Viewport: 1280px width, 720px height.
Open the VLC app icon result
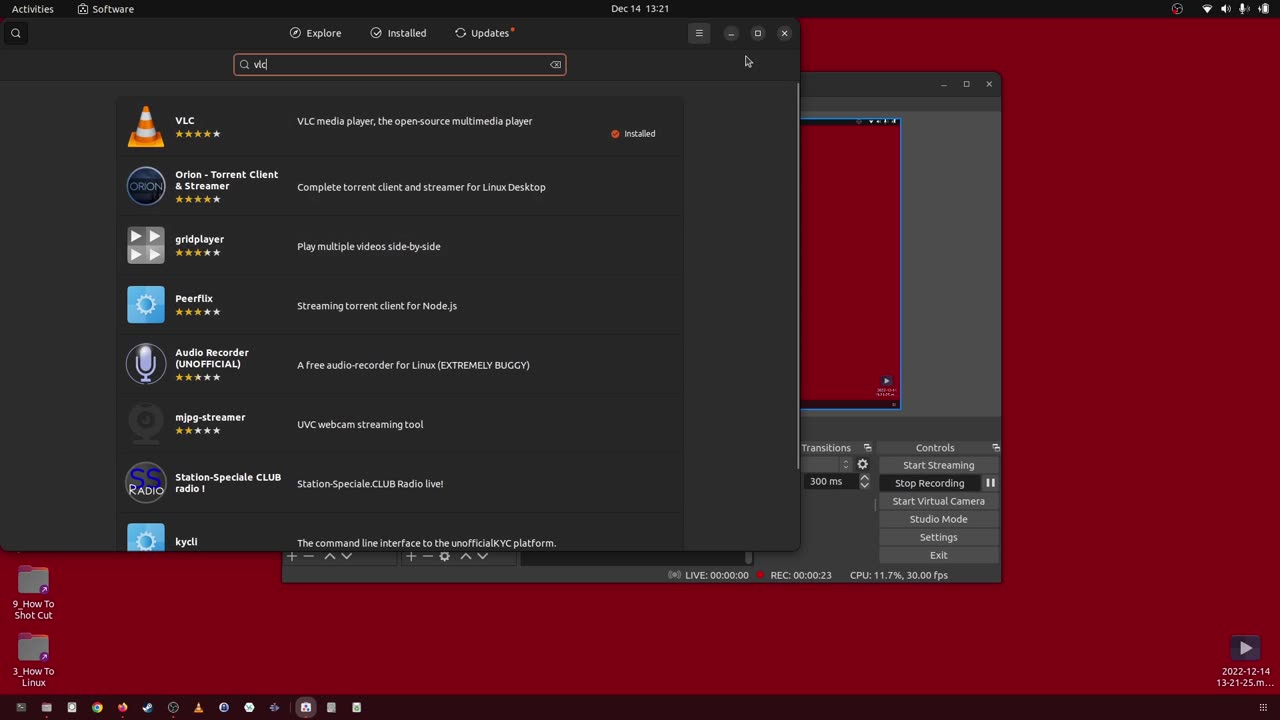pyautogui.click(x=146, y=127)
